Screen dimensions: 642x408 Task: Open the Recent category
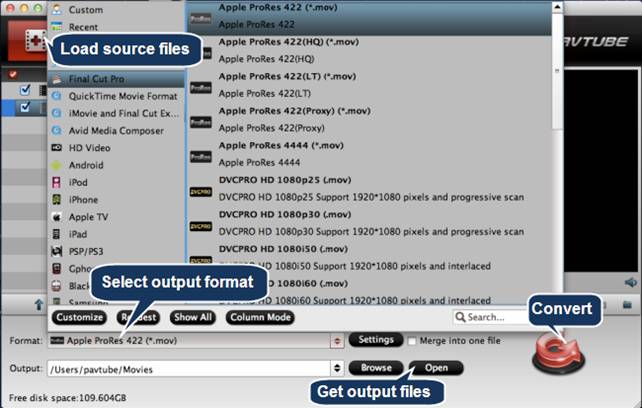click(116, 27)
